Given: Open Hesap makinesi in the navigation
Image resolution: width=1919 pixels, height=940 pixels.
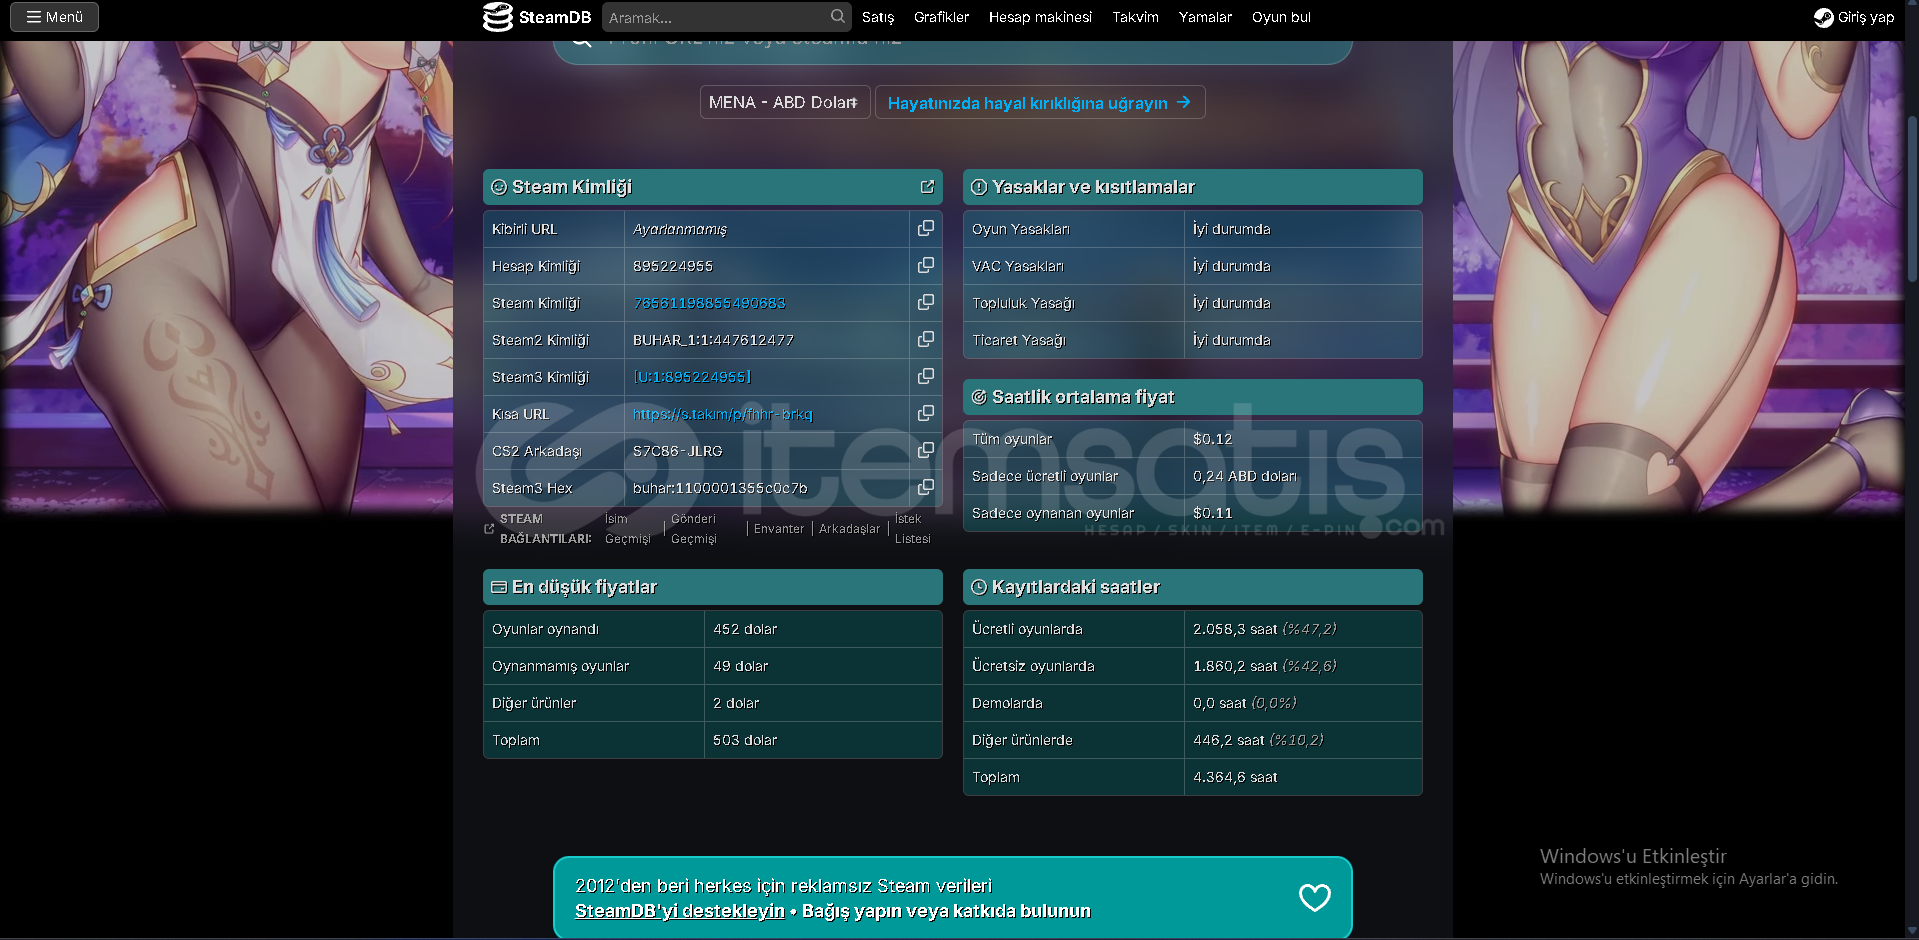Looking at the screenshot, I should [1040, 17].
